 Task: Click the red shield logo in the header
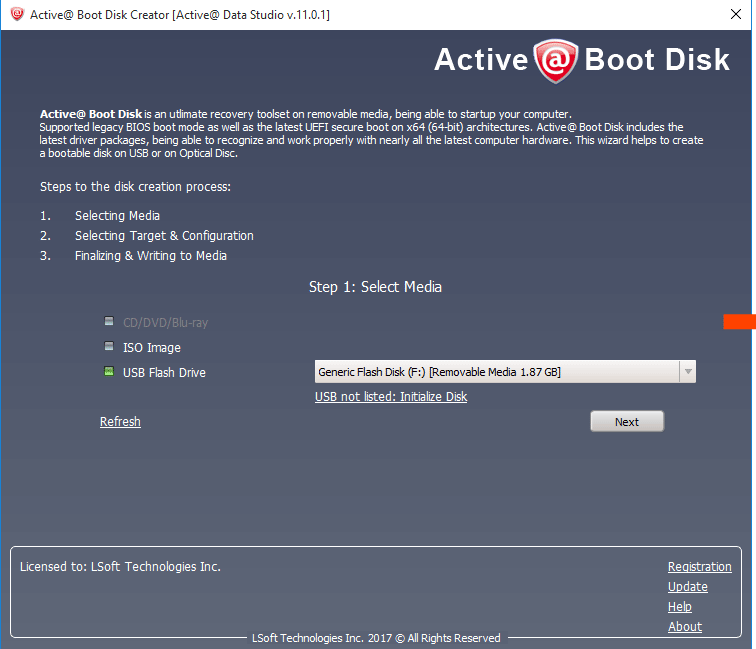555,60
